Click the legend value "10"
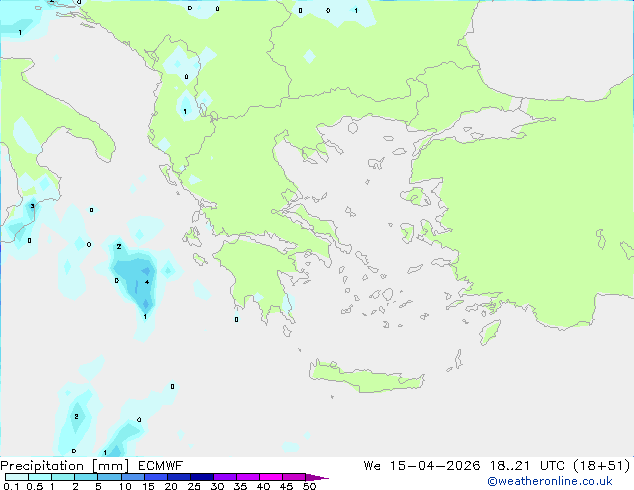The height and width of the screenshot is (490, 634). point(125,486)
